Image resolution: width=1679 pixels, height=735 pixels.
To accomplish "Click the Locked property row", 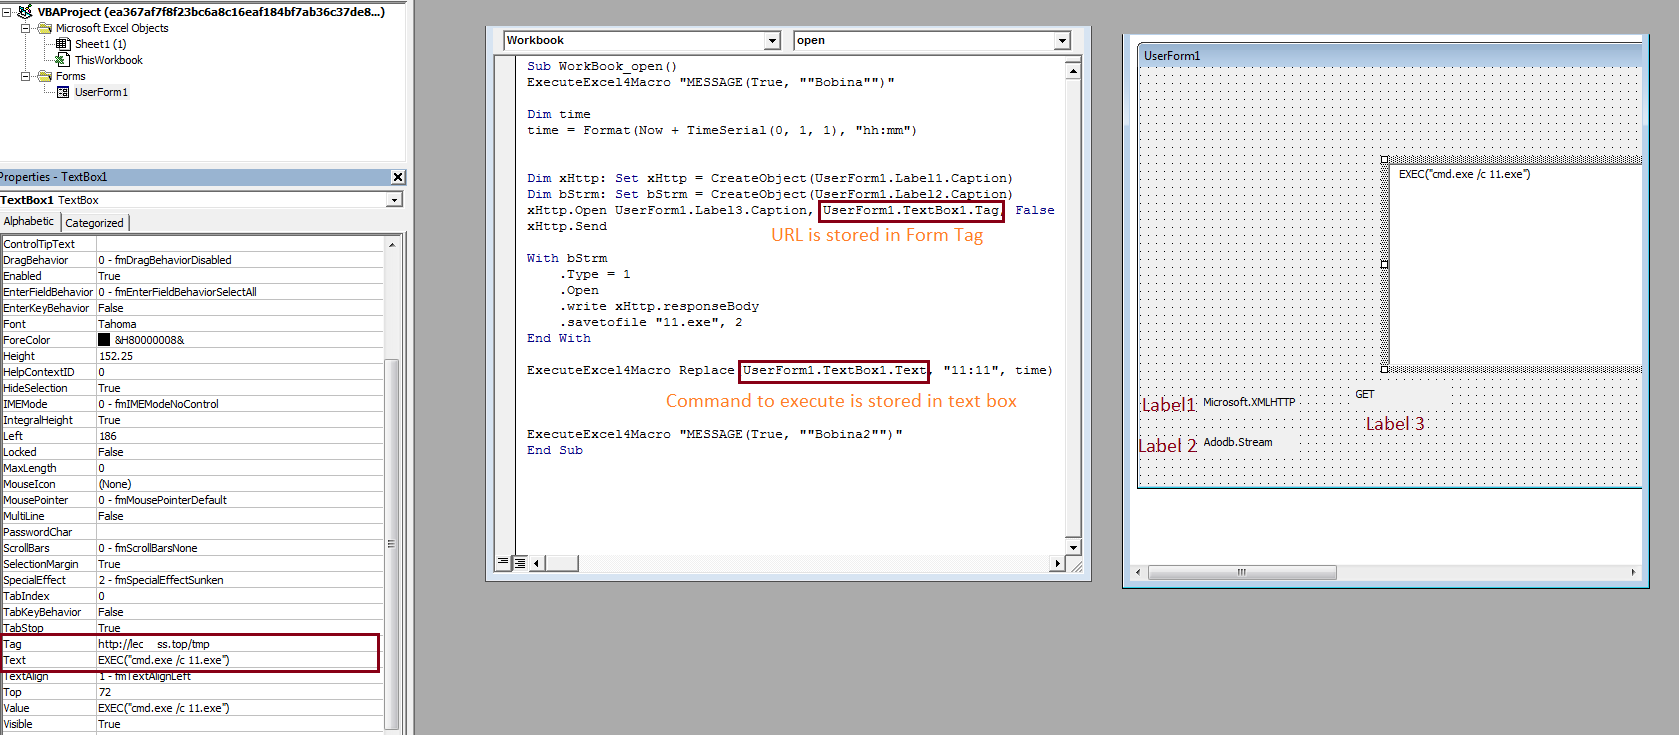I will click(x=192, y=452).
